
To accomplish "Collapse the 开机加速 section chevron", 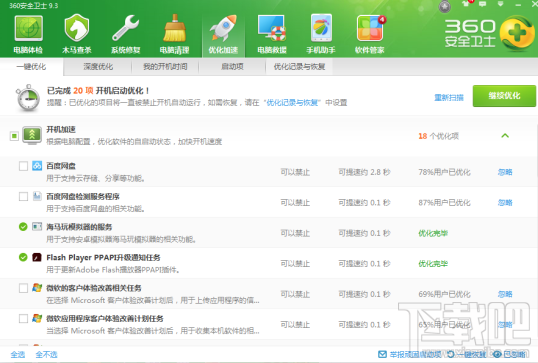I will 505,136.
